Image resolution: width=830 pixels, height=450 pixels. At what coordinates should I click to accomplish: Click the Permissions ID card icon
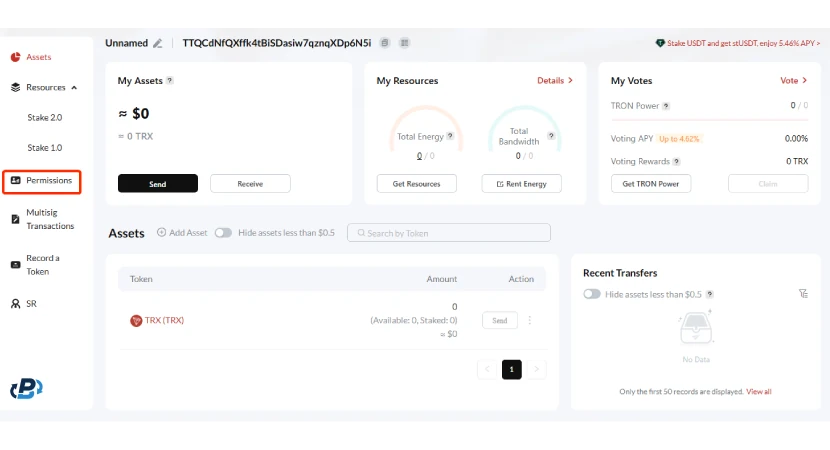click(15, 181)
